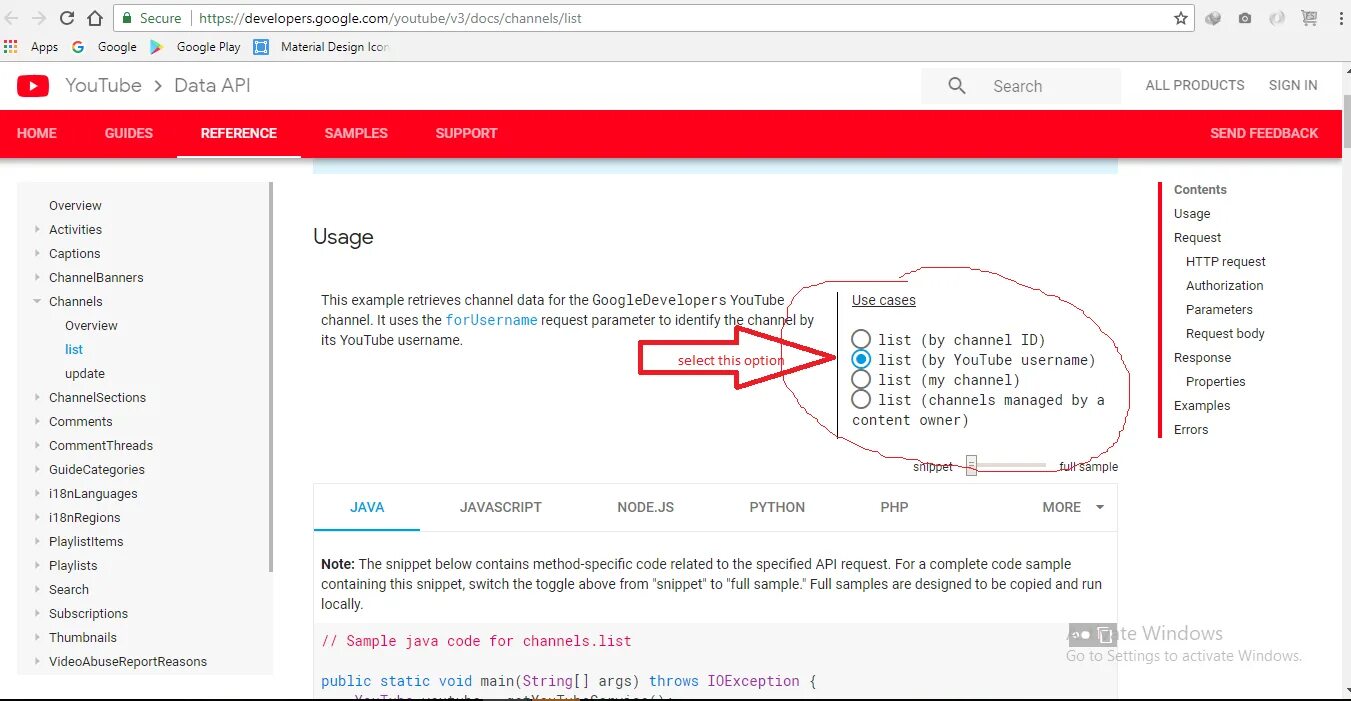Screen dimensions: 1351x701
Task: Select list (by YouTube username) radio
Action: coord(861,360)
